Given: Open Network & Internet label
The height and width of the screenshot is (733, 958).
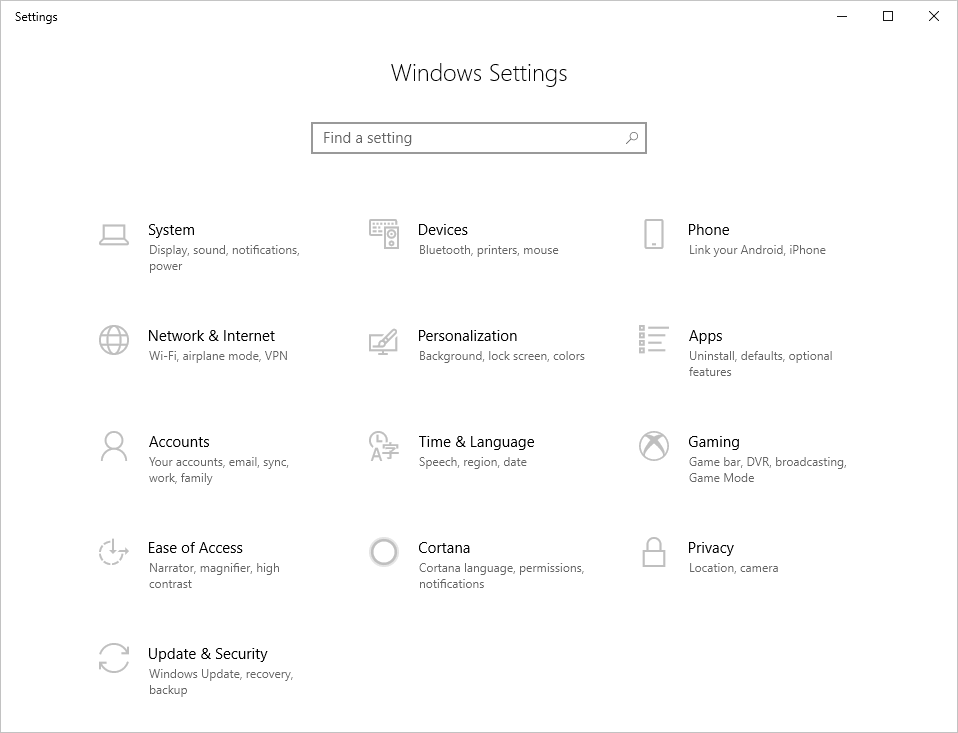Looking at the screenshot, I should pyautogui.click(x=211, y=336).
